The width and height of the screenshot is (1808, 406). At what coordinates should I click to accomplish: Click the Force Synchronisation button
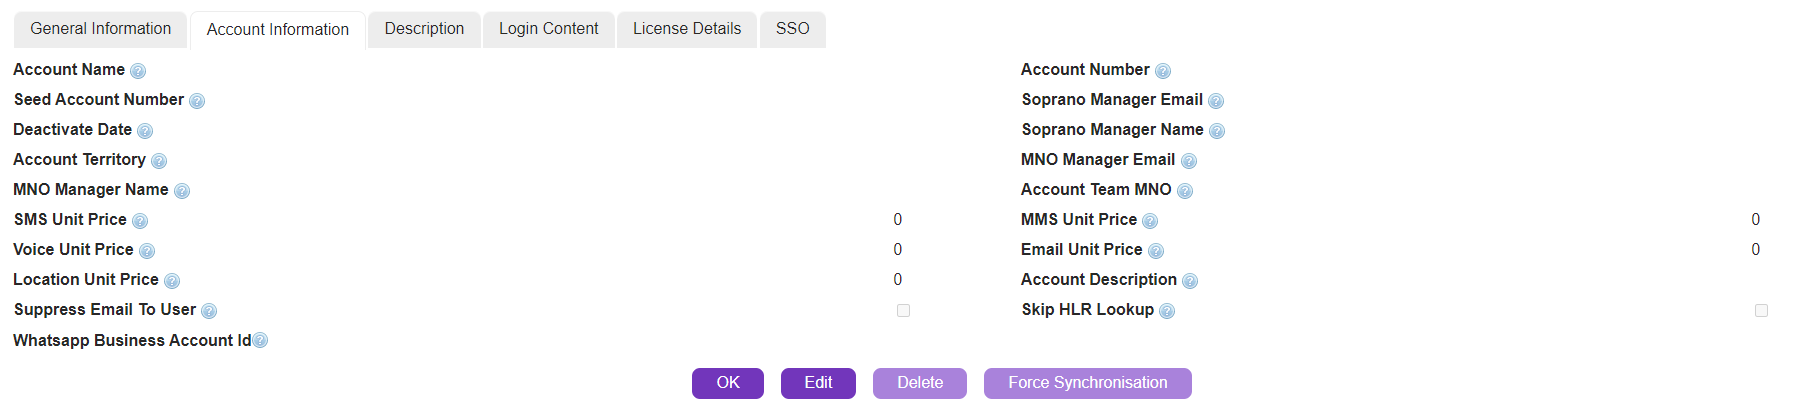pos(1087,383)
